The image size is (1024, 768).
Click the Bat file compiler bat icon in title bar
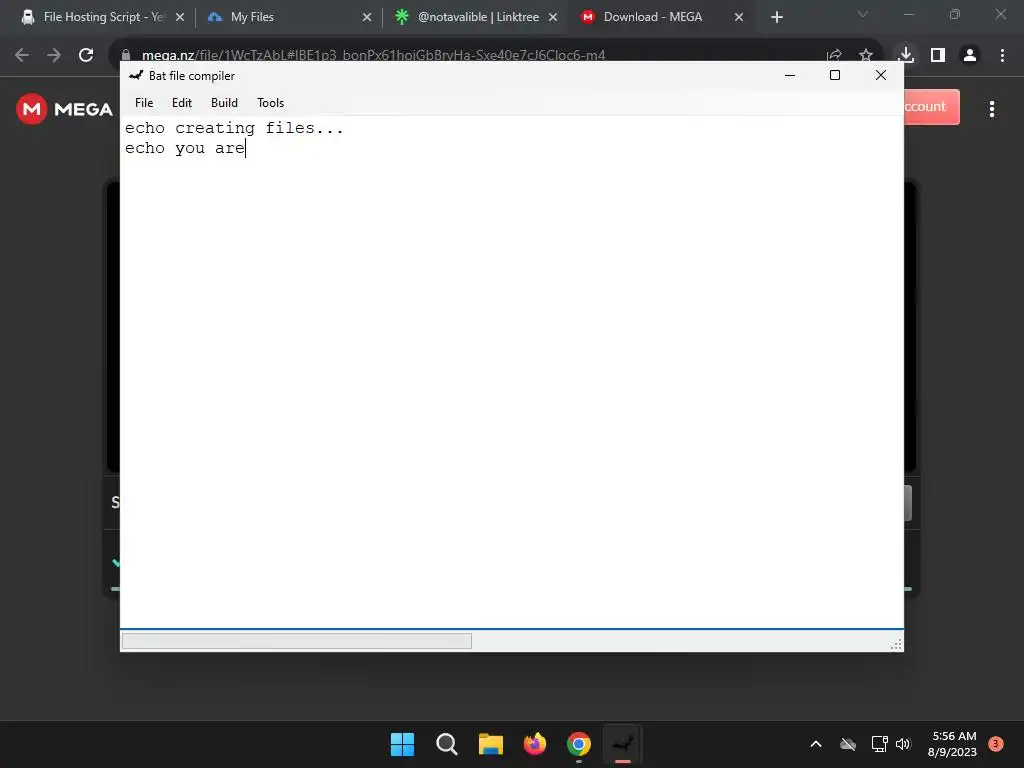coord(136,76)
